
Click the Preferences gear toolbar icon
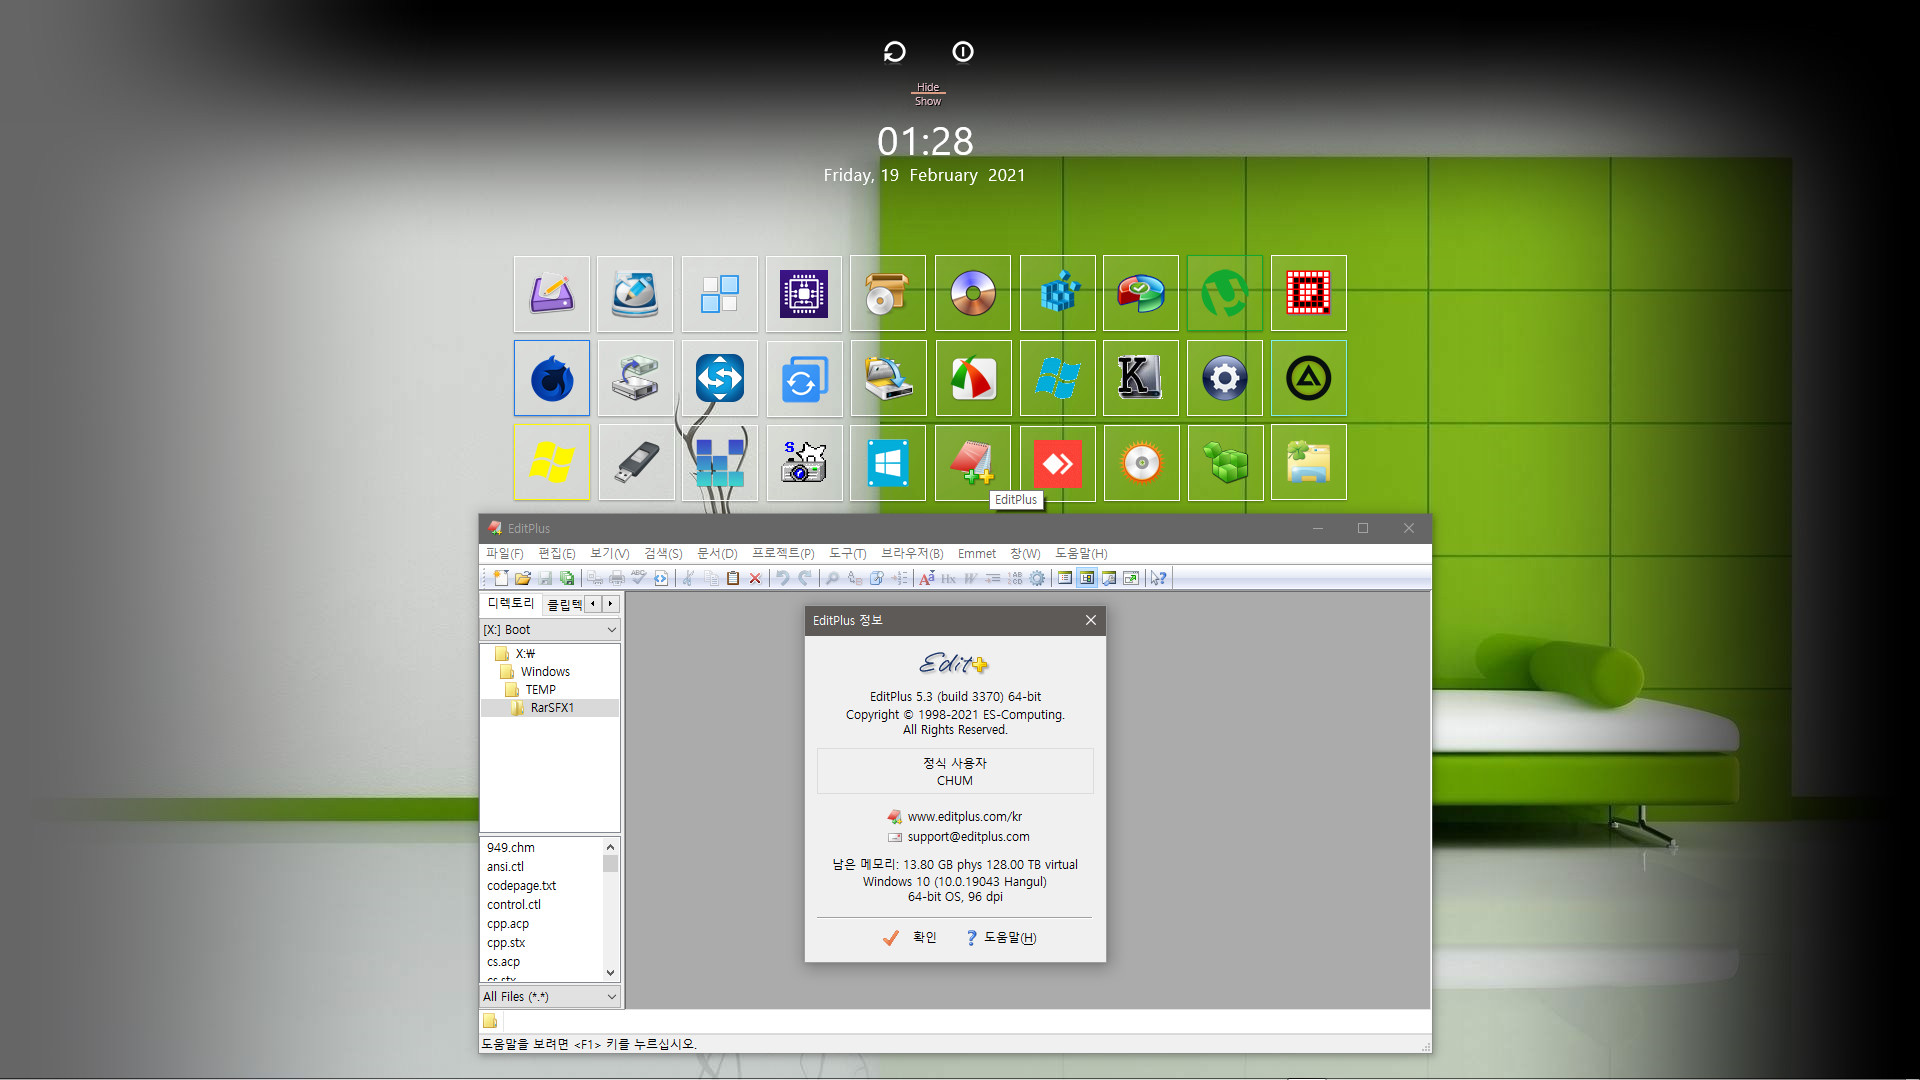(1037, 578)
